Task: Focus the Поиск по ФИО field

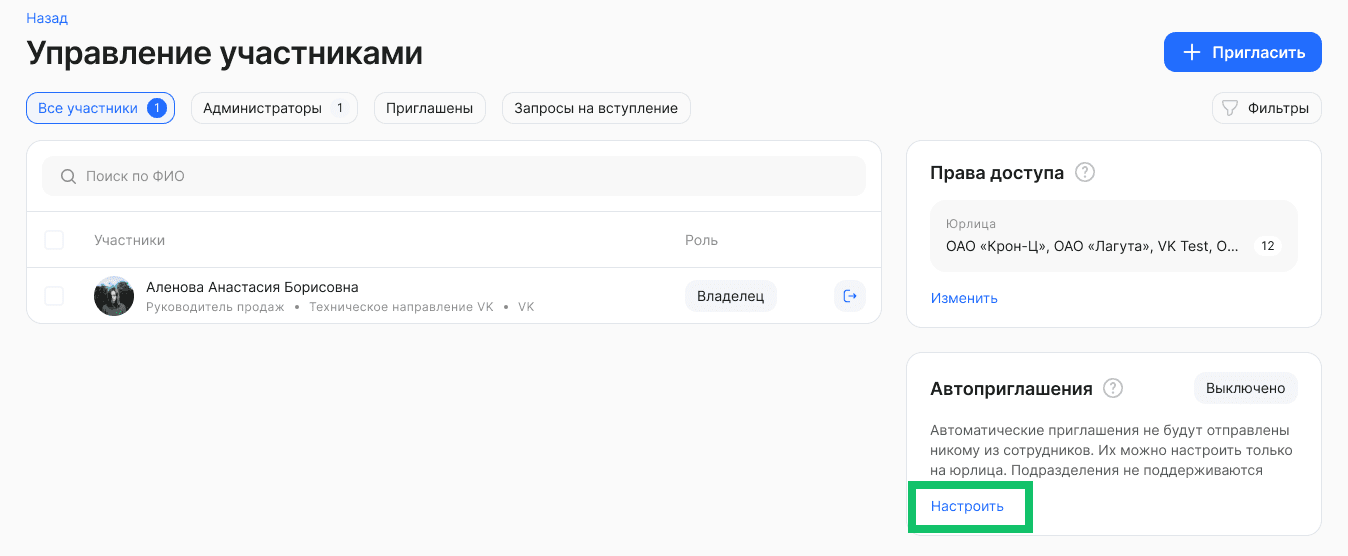Action: 453,176
